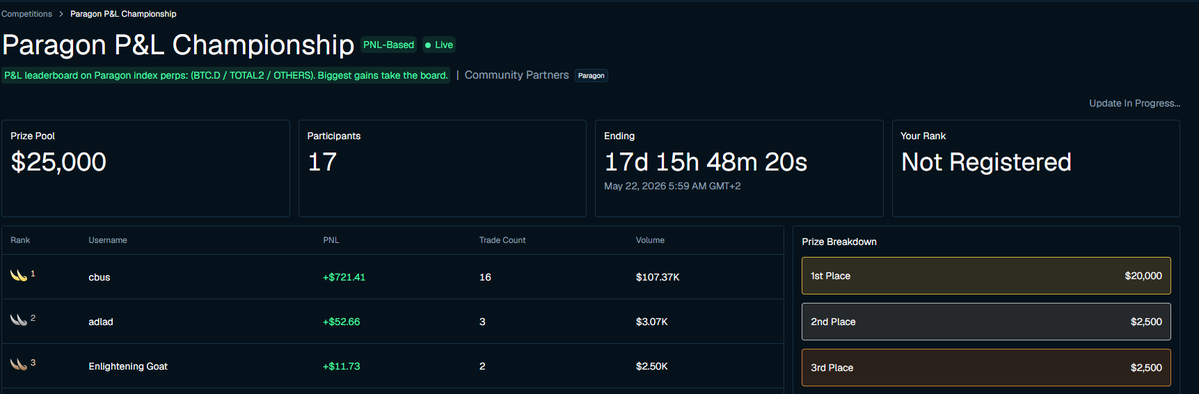Sort by the PNL column header

(x=331, y=240)
